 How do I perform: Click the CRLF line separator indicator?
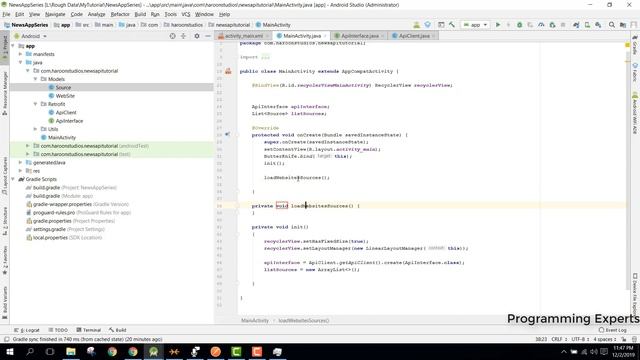[x=559, y=340]
